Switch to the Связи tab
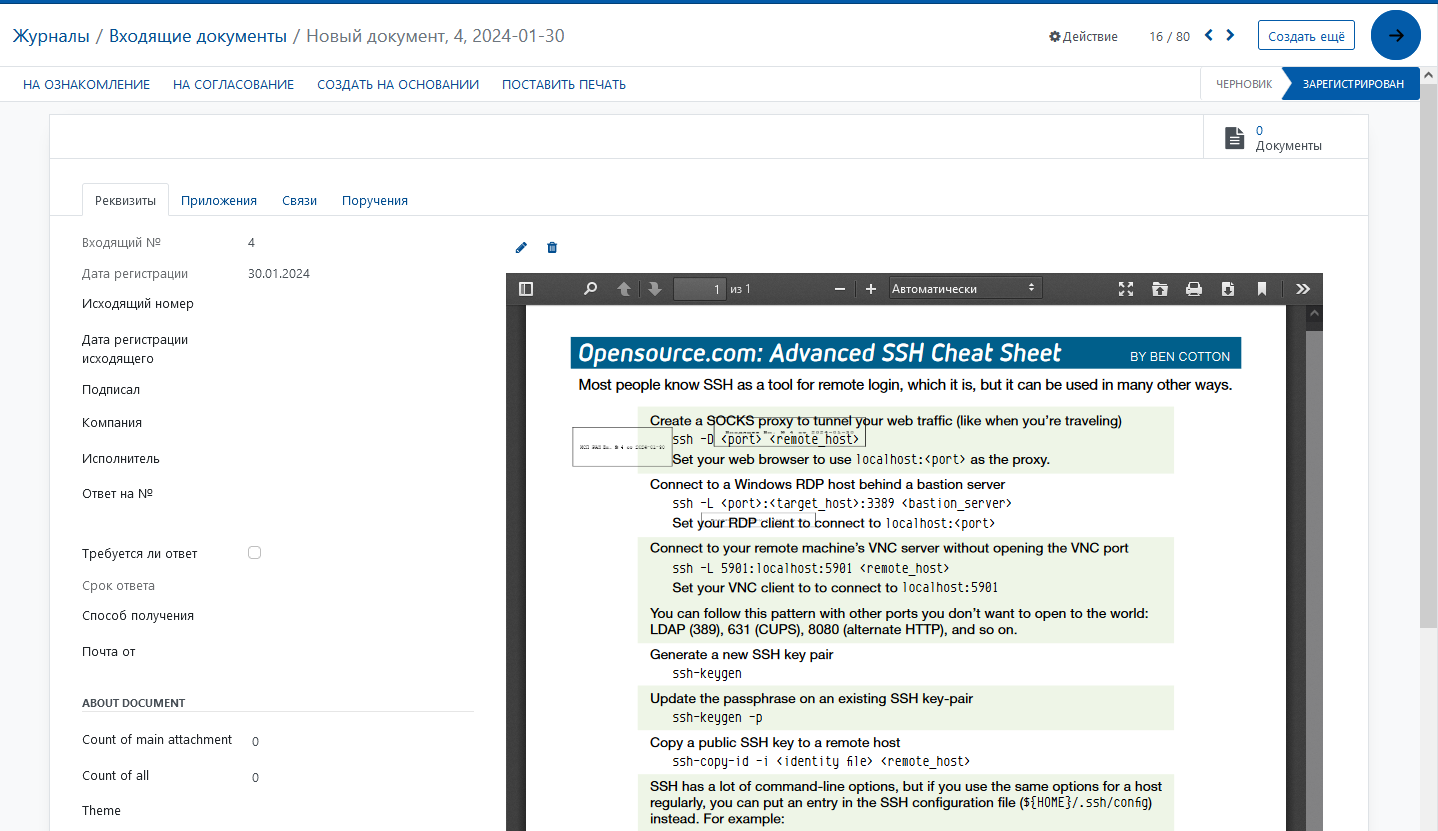Screen dimensions: 1438x831 pos(299,200)
